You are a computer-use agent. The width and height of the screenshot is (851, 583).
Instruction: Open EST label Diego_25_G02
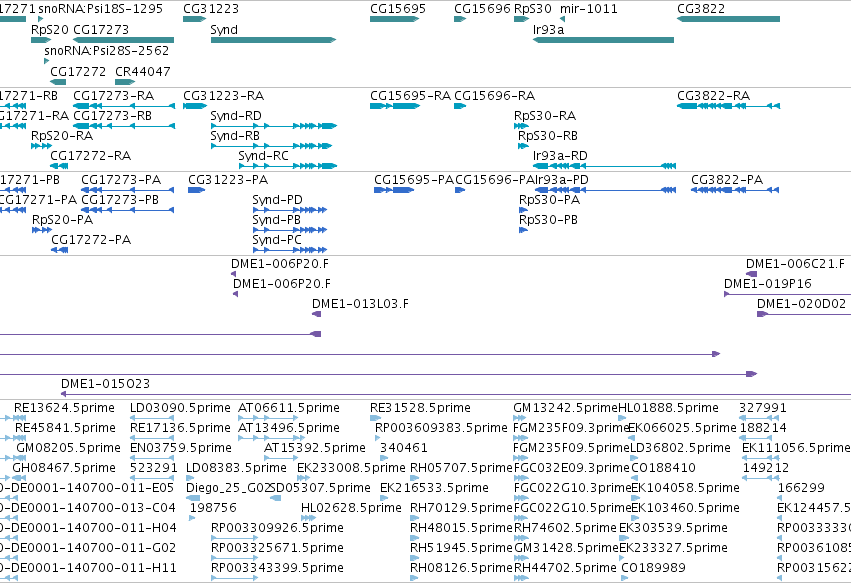(228, 488)
